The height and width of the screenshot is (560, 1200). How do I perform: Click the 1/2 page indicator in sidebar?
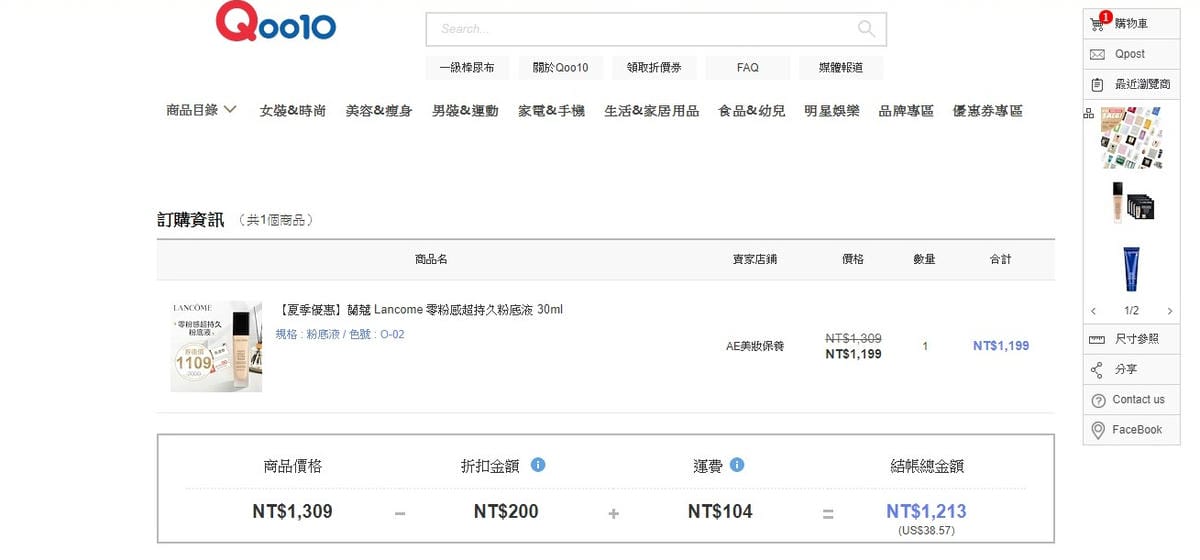pyautogui.click(x=1131, y=311)
